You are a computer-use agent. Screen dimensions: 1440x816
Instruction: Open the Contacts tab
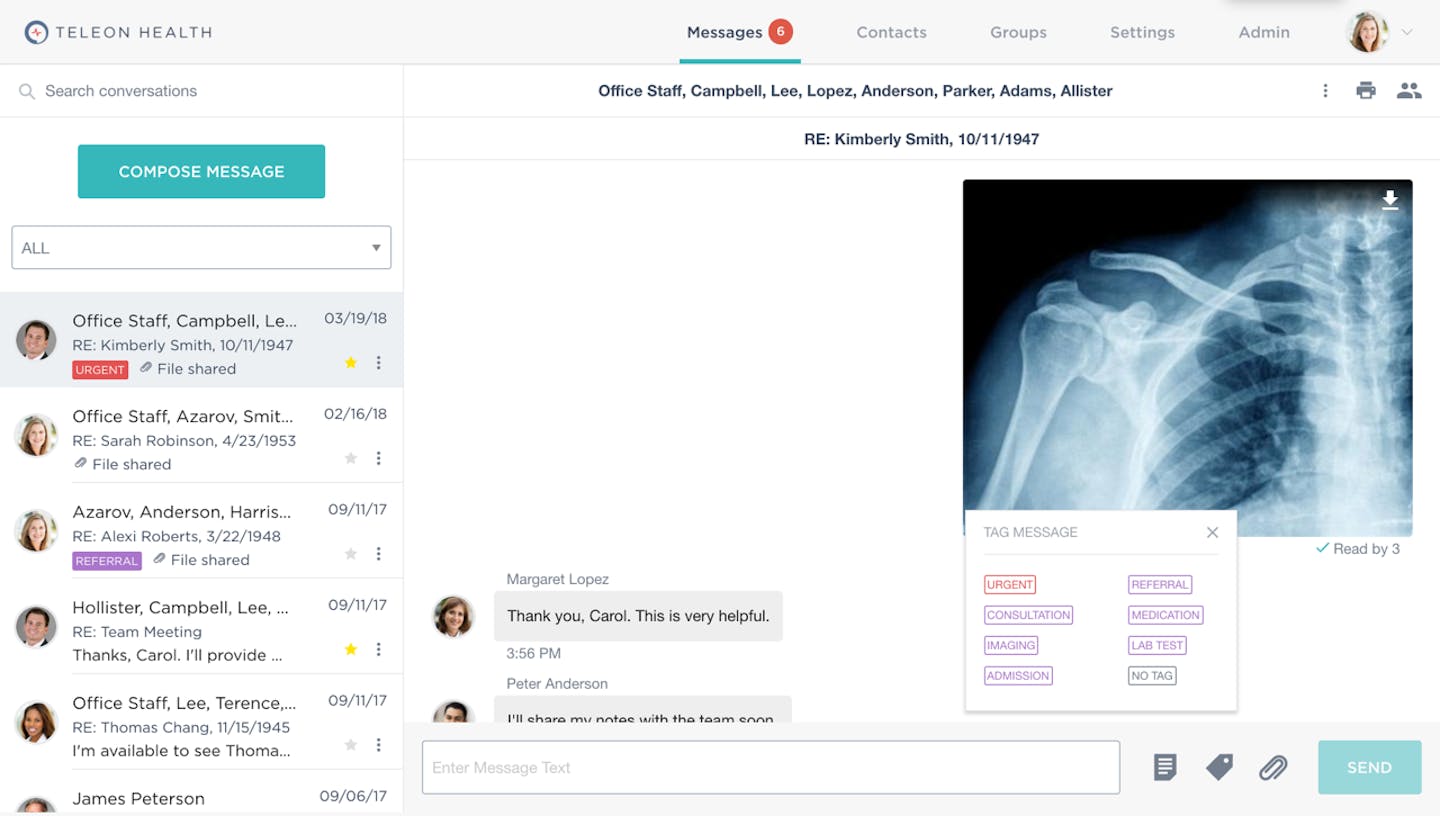tap(891, 32)
